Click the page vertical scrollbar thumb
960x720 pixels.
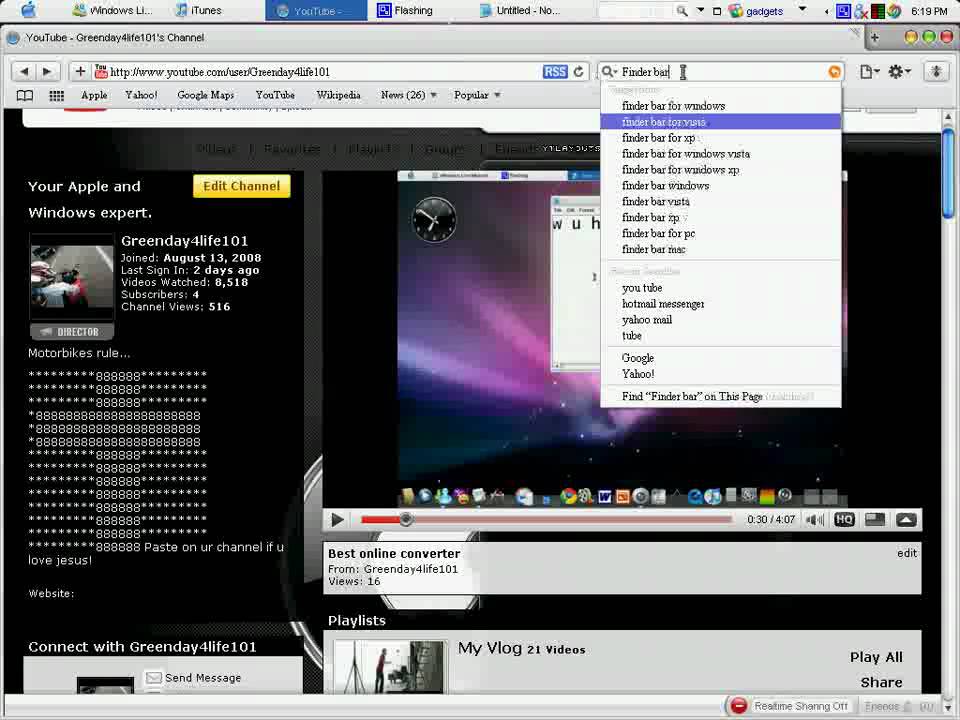point(948,173)
